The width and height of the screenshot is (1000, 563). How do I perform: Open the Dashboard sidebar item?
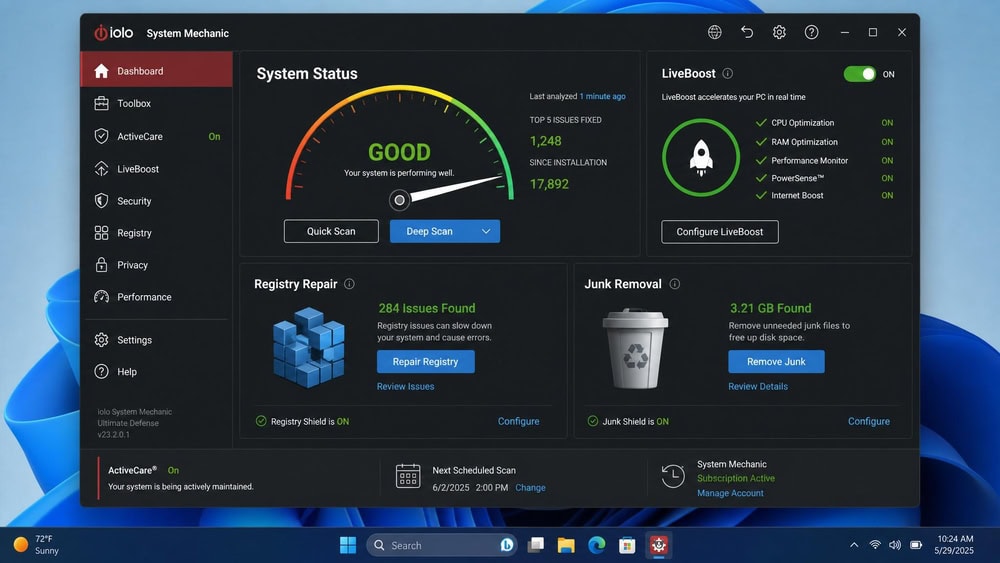pos(156,70)
